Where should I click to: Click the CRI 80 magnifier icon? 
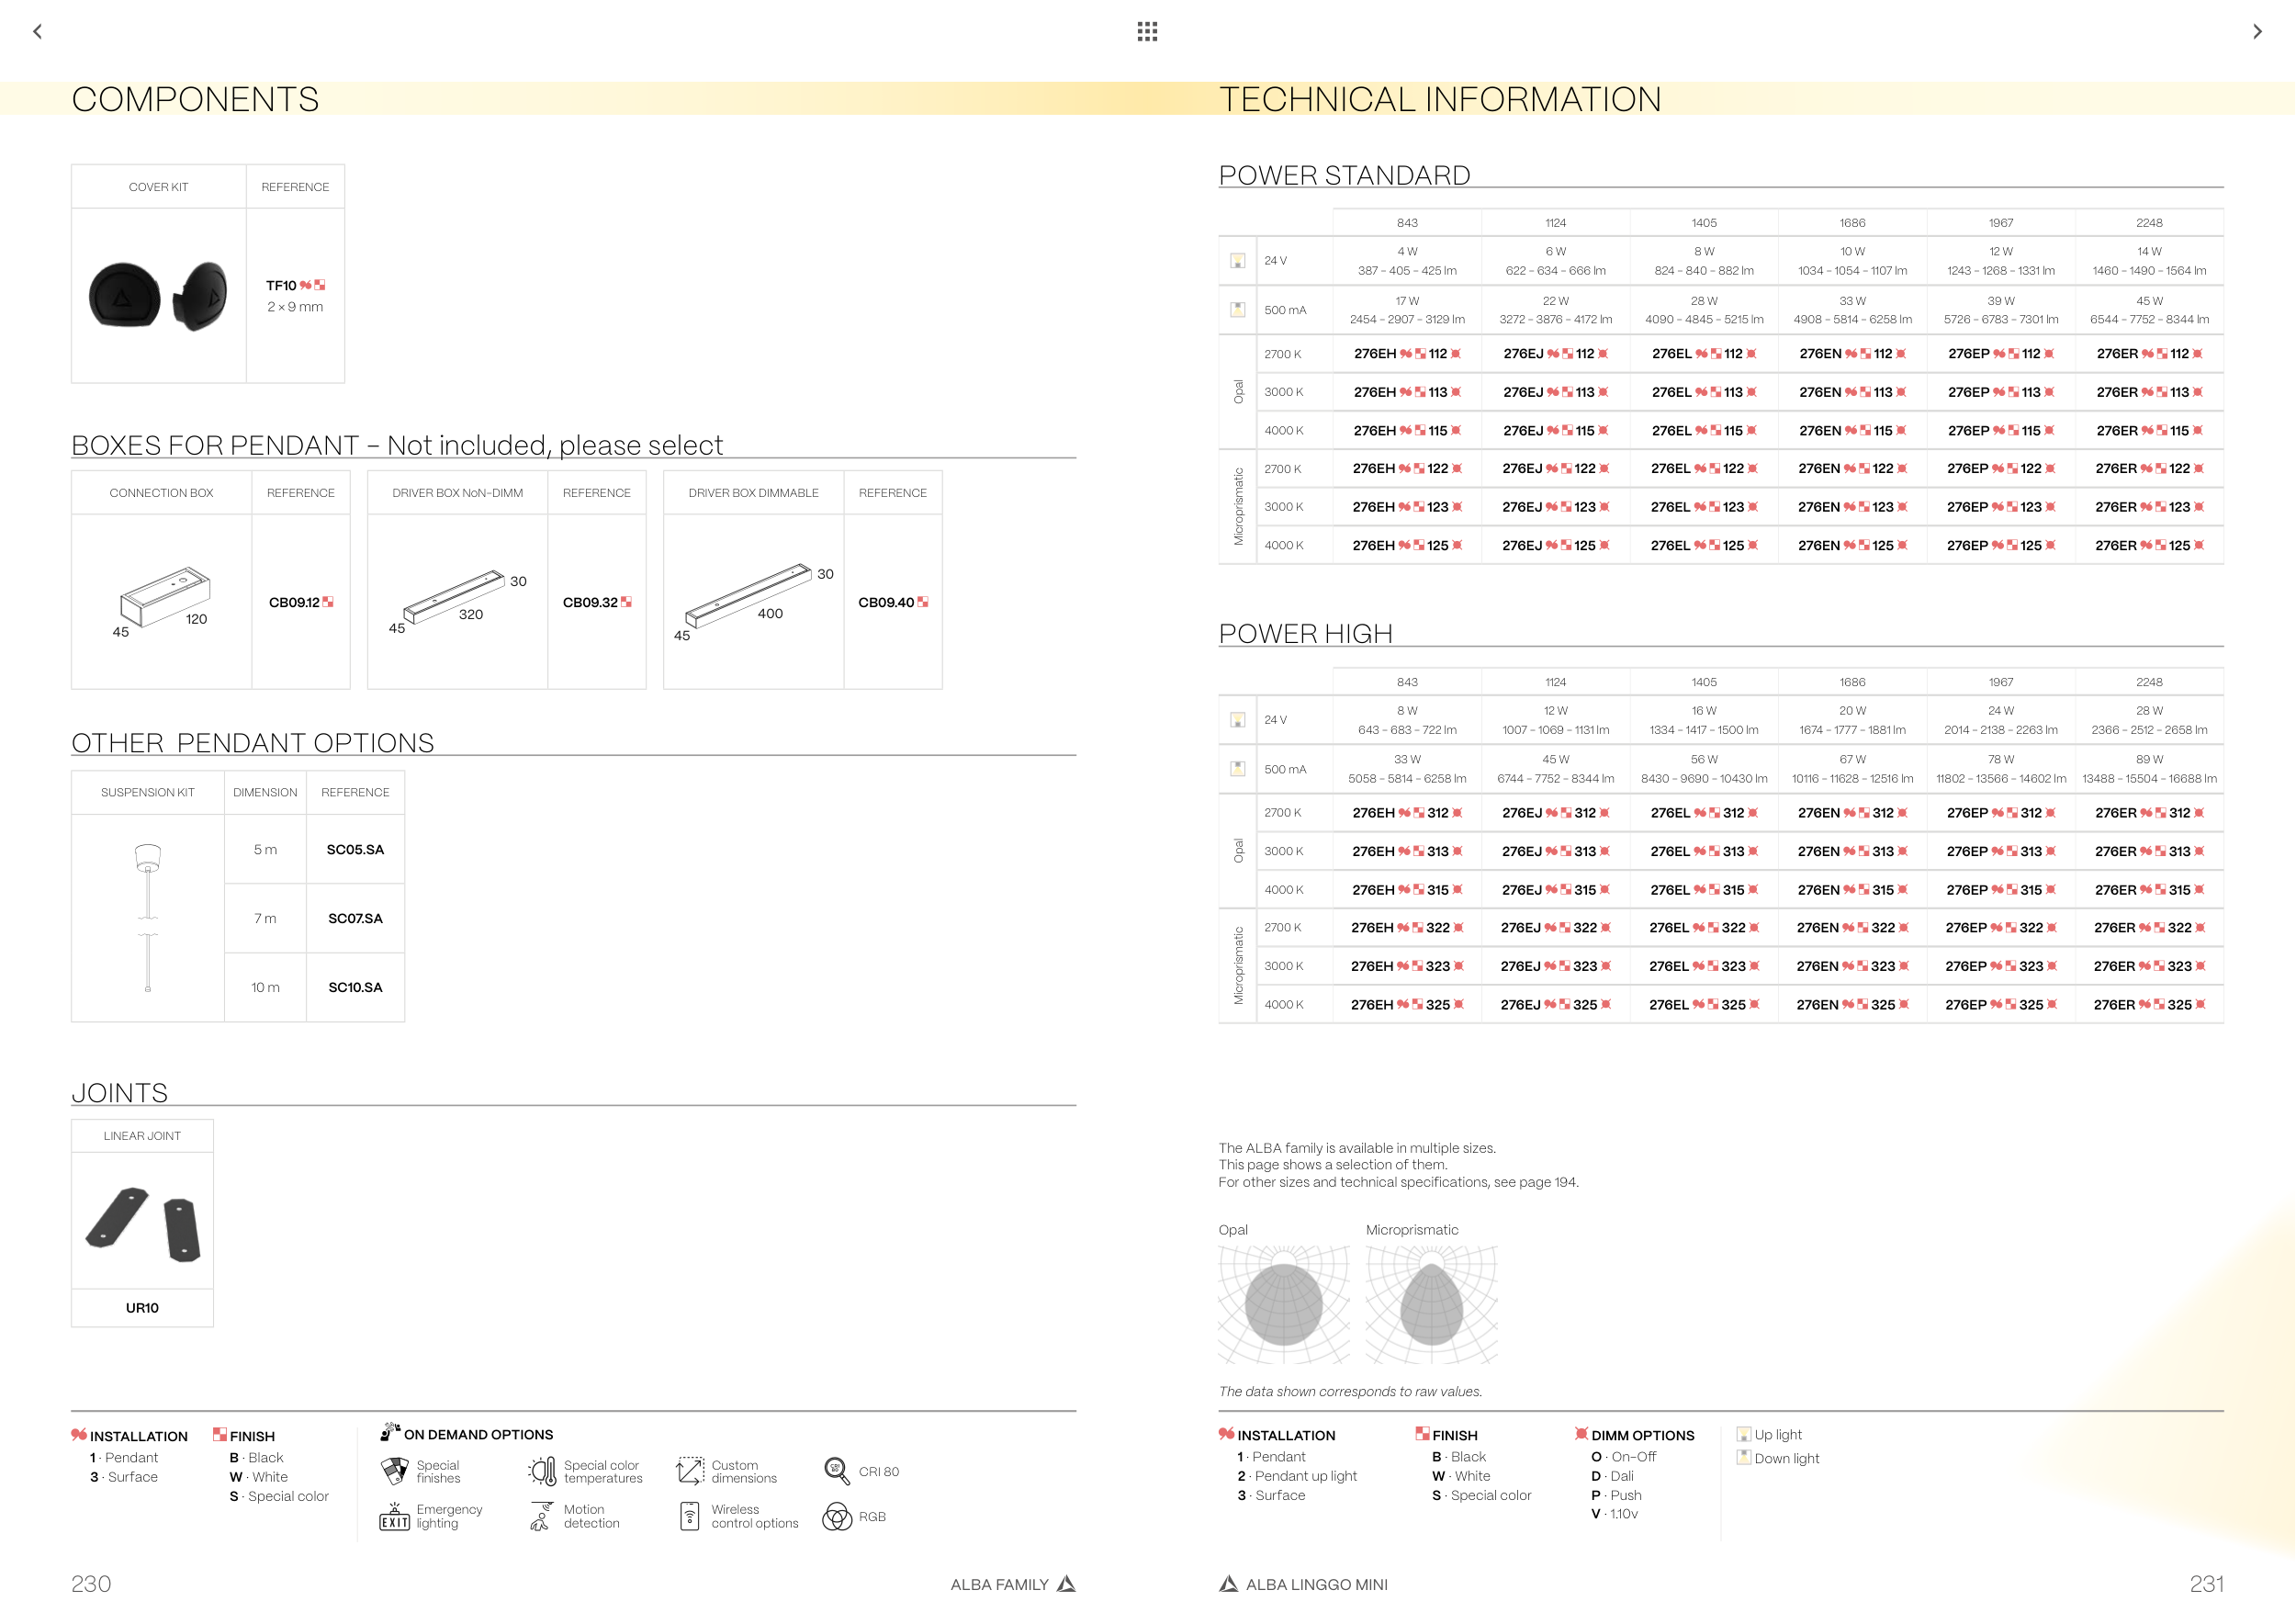[x=836, y=1471]
